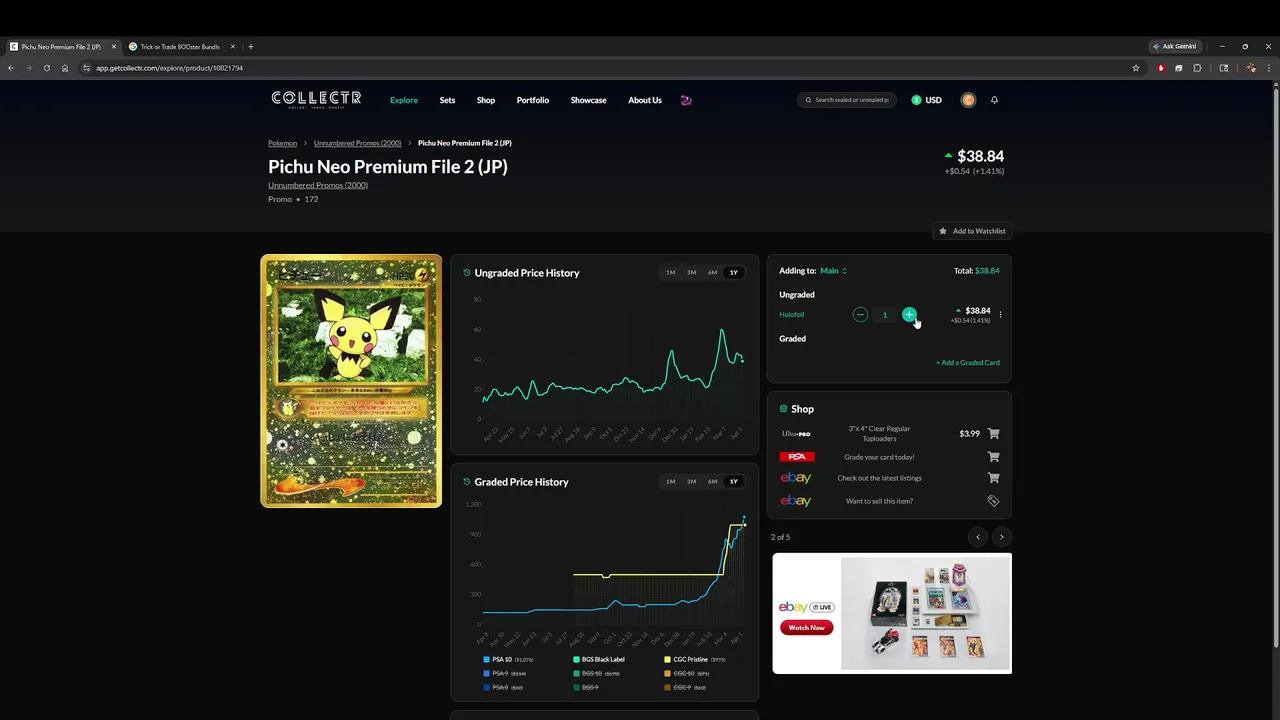Click the star icon in Add to Watchlist
The width and height of the screenshot is (1280, 720).
(942, 231)
